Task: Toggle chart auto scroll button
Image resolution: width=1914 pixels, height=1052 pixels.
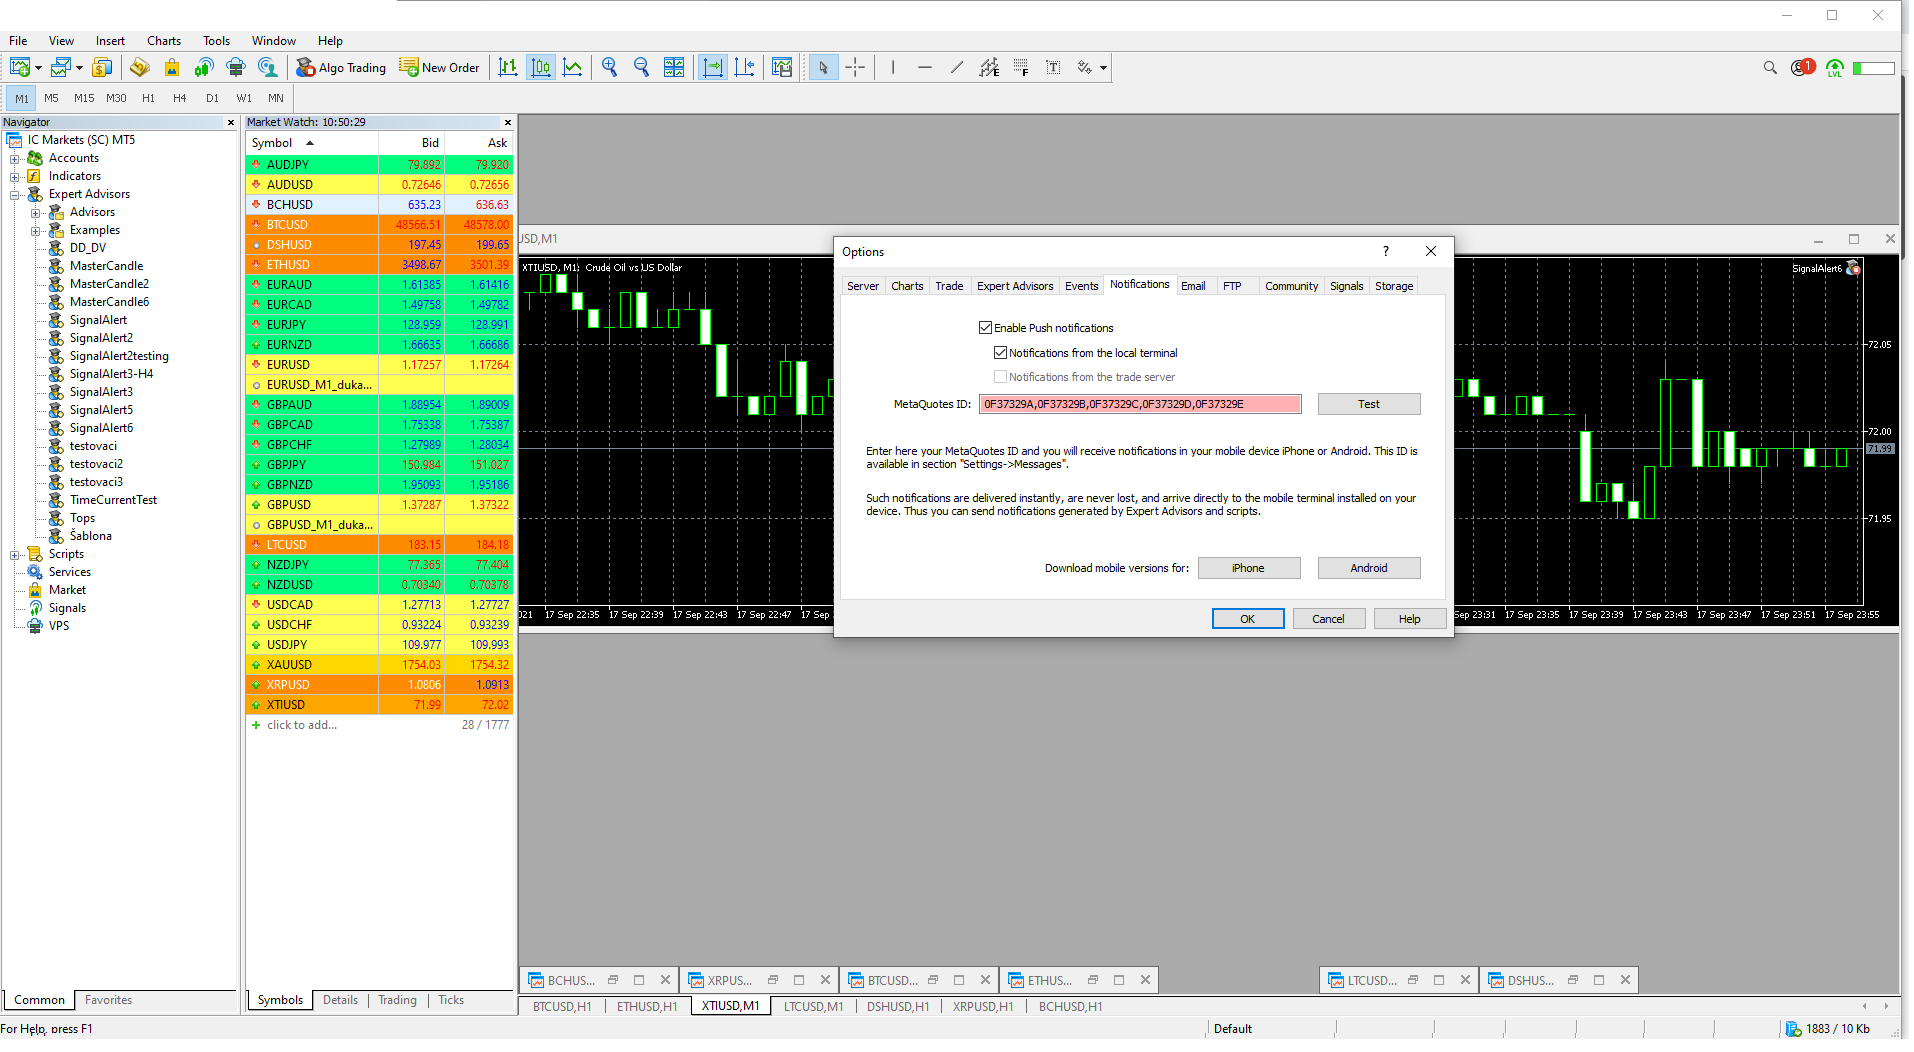Action: (x=712, y=67)
